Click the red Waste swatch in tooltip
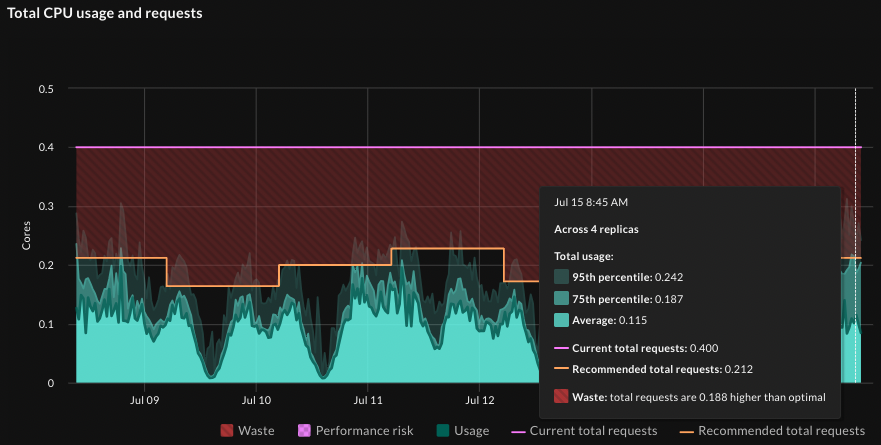The width and height of the screenshot is (881, 445). pyautogui.click(x=561, y=397)
